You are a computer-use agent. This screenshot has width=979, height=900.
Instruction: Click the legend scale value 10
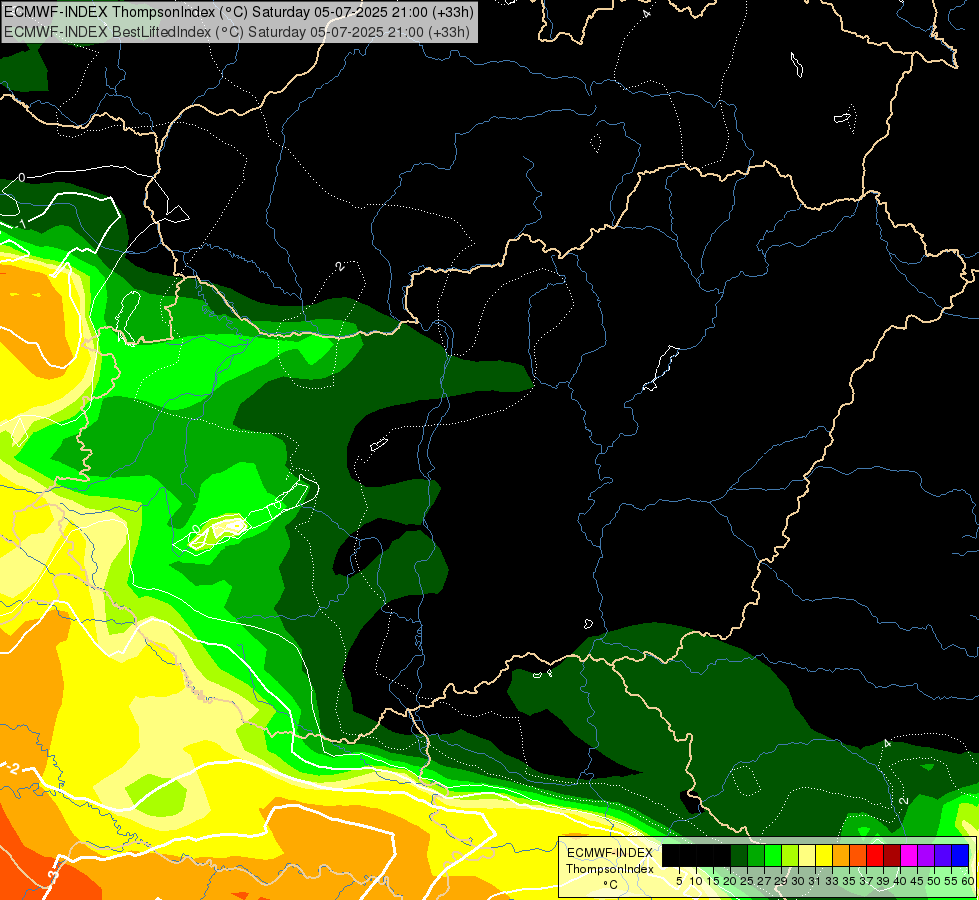[x=696, y=881]
